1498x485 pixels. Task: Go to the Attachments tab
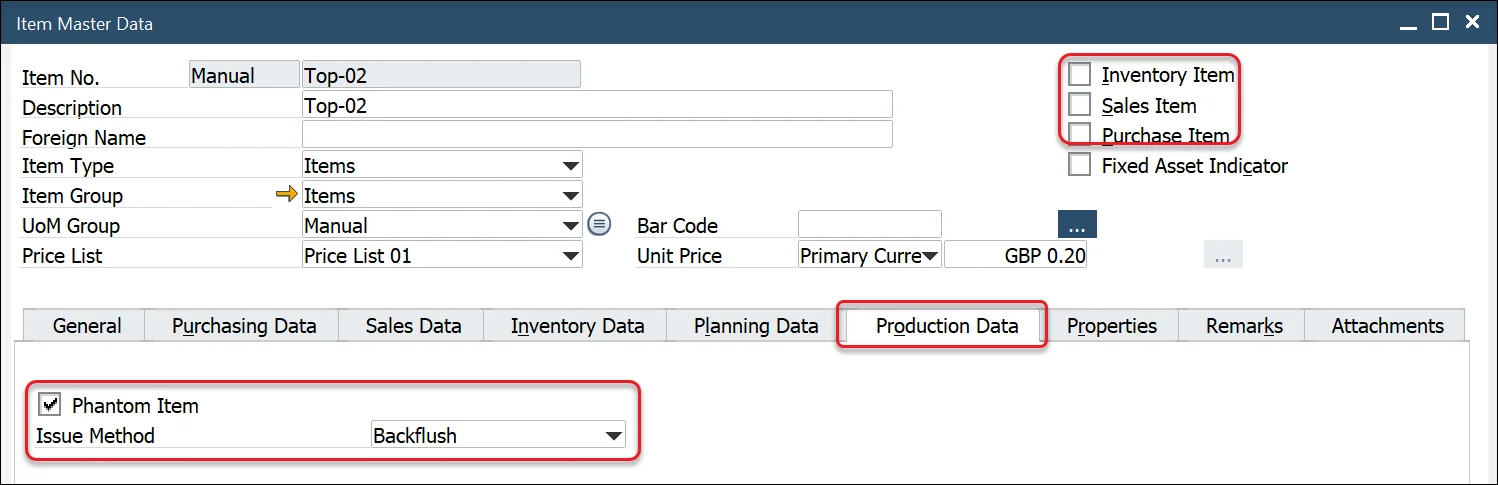tap(1387, 326)
